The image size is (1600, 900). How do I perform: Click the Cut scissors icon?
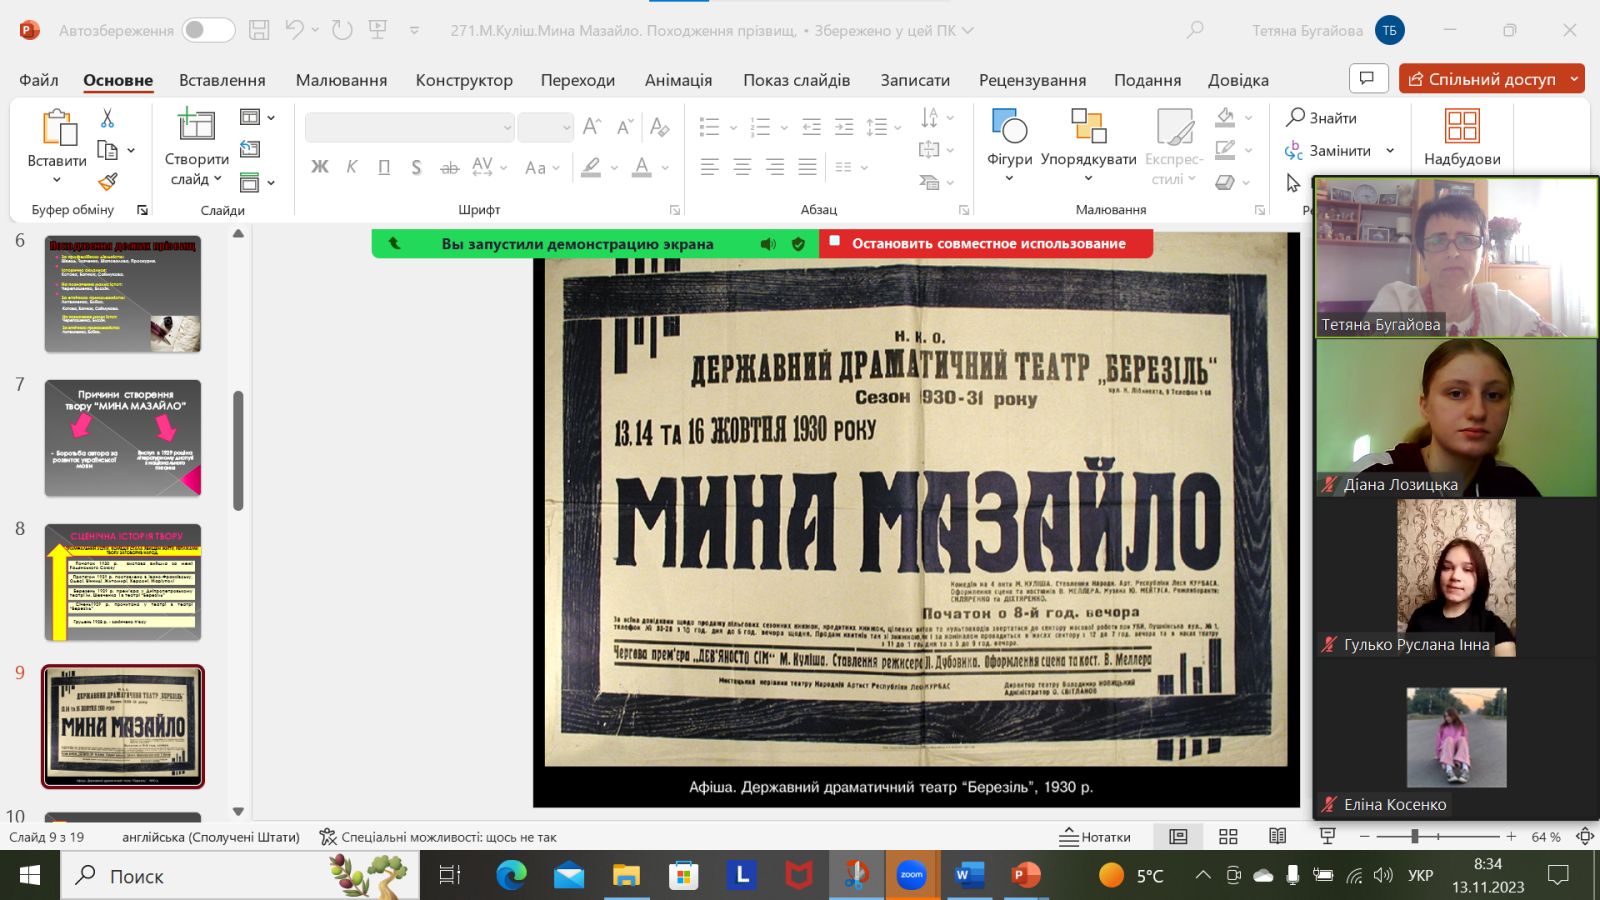(107, 118)
